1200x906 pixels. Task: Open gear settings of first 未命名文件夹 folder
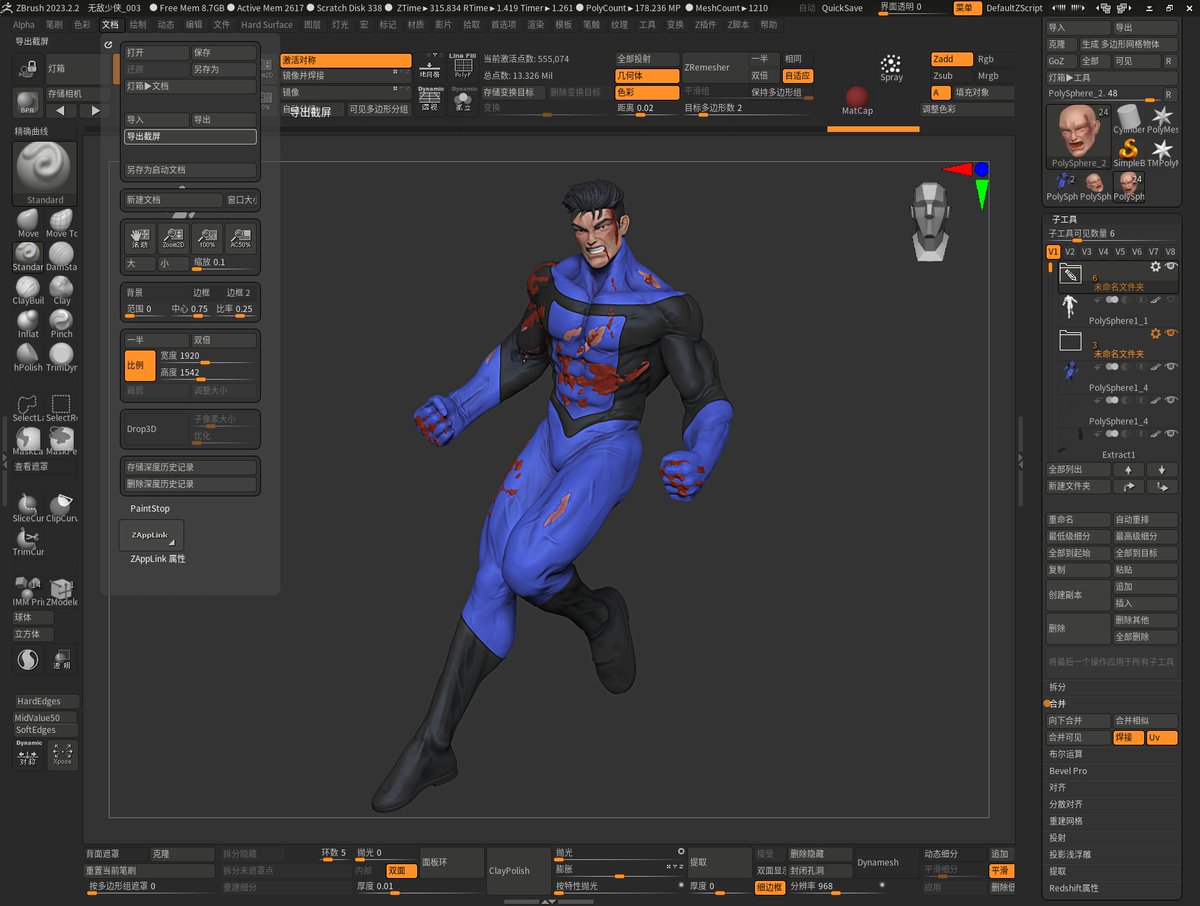1156,267
